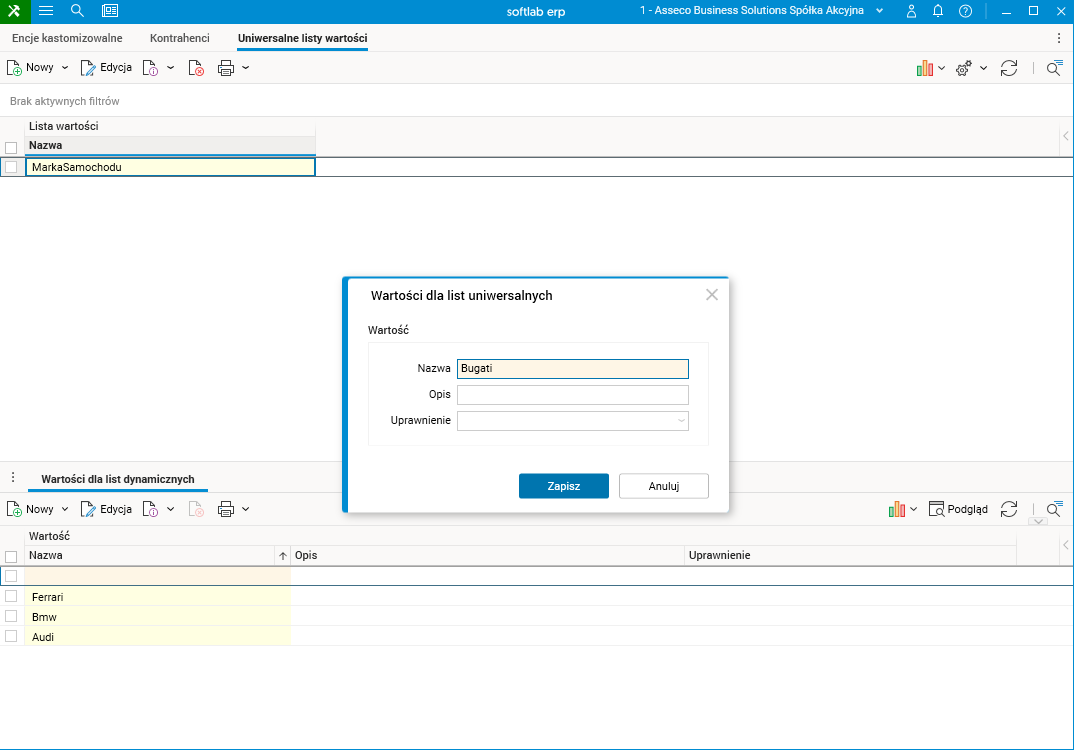Open help question mark icon

point(965,11)
